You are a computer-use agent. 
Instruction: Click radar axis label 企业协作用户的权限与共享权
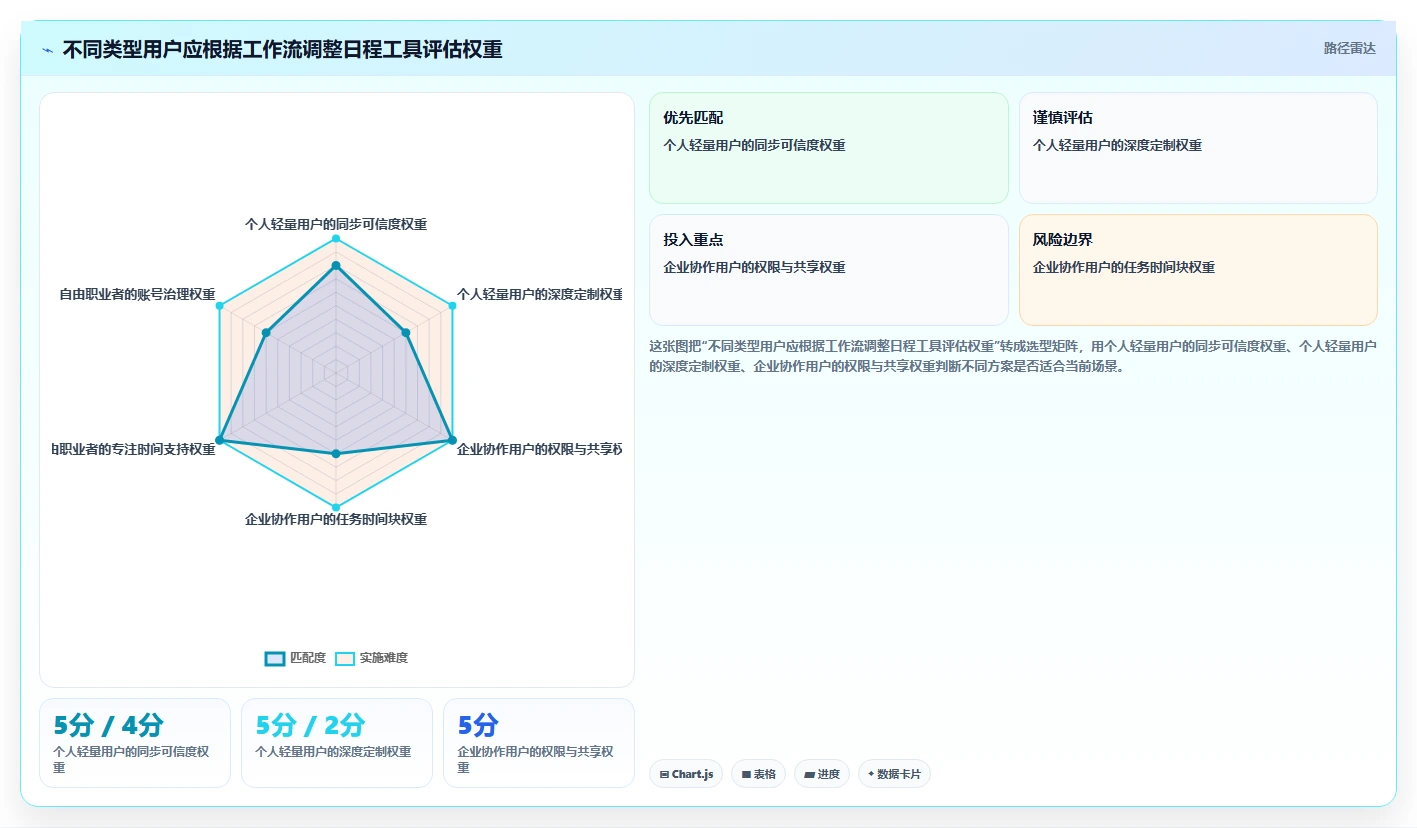coord(539,449)
